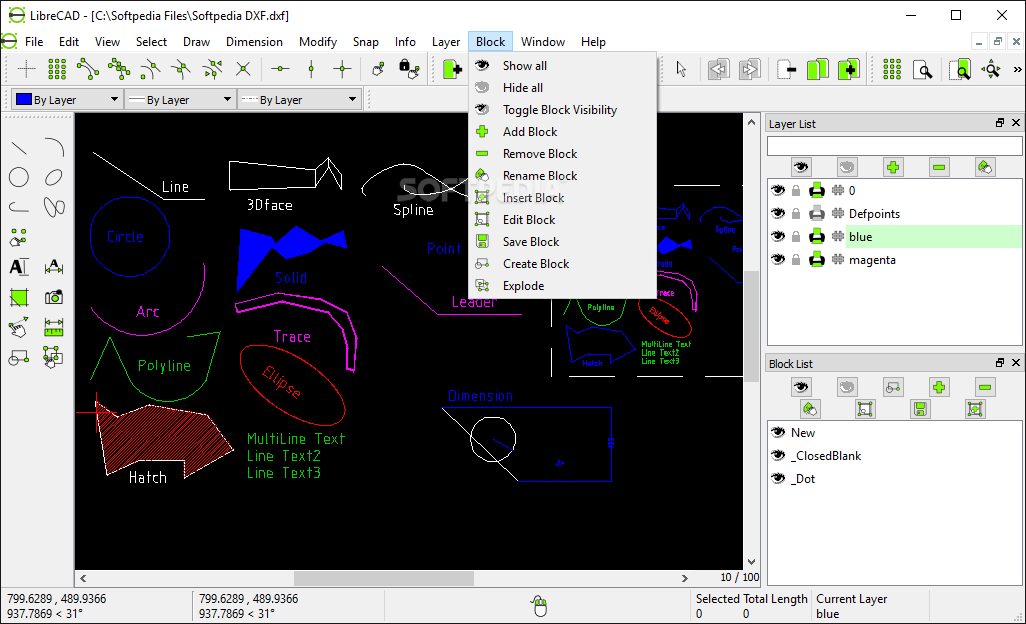Toggle visibility of the _Dot block
This screenshot has width=1026, height=624.
coord(777,478)
